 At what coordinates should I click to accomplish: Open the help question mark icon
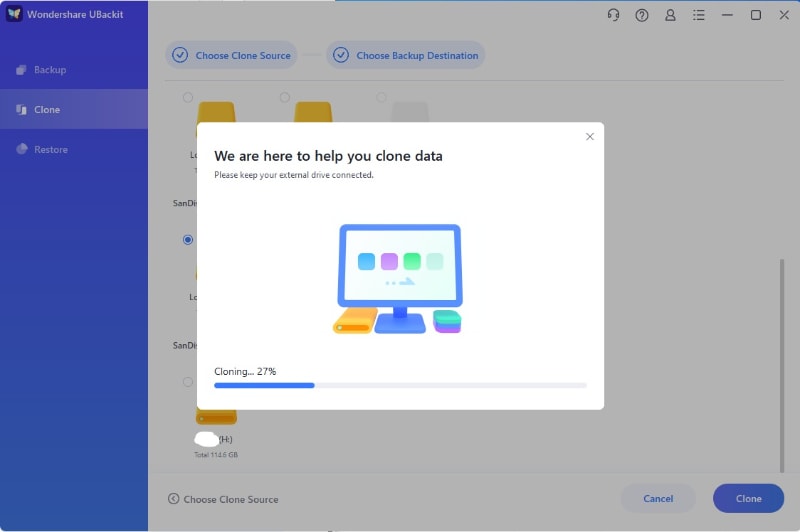pos(642,15)
